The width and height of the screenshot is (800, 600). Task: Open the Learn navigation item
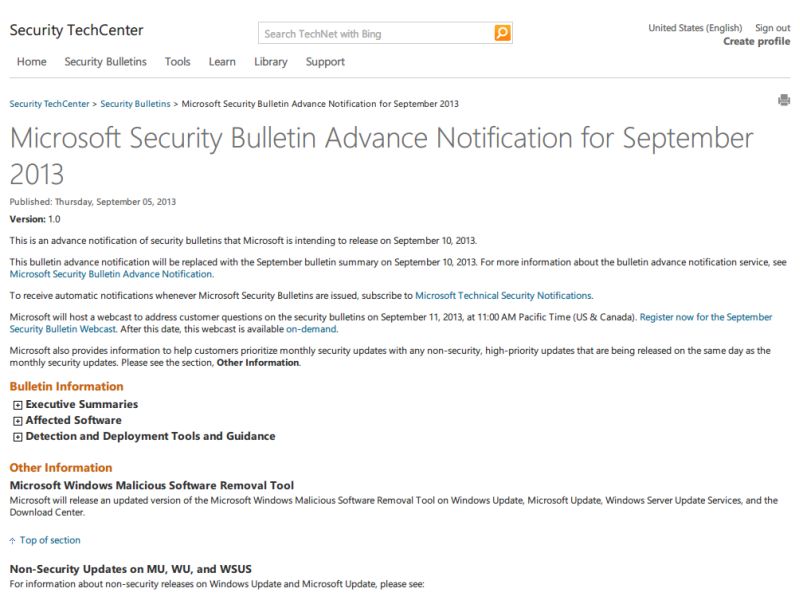coord(222,62)
